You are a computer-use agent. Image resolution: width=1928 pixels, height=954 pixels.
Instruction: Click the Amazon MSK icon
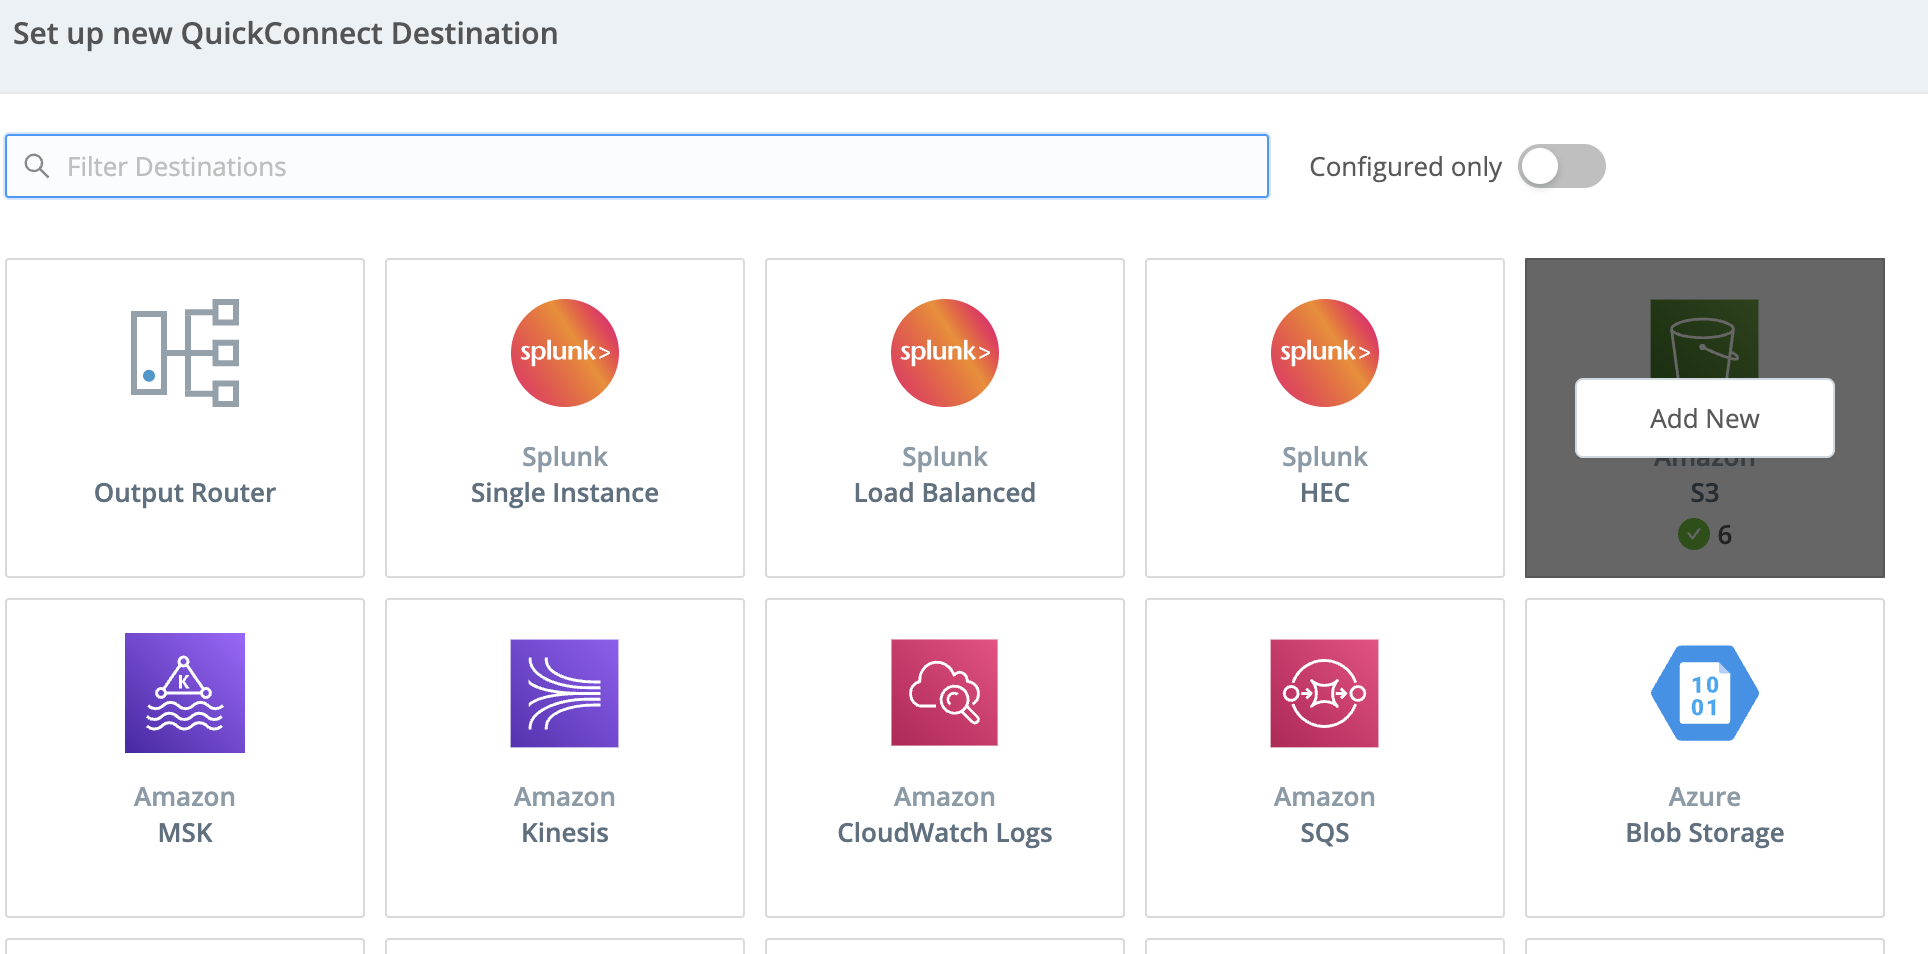click(185, 693)
